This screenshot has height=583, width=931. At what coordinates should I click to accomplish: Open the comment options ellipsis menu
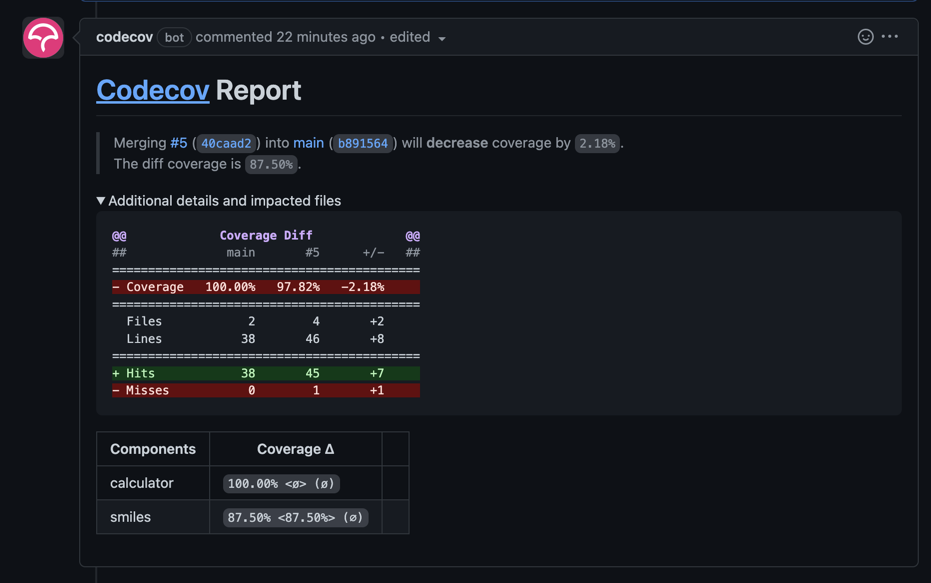(889, 37)
